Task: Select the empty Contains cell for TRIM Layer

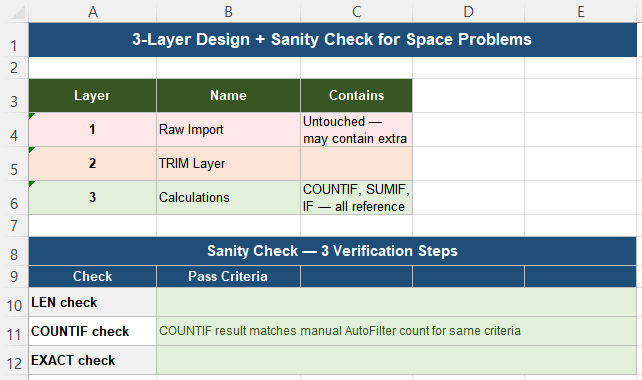Action: 357,164
